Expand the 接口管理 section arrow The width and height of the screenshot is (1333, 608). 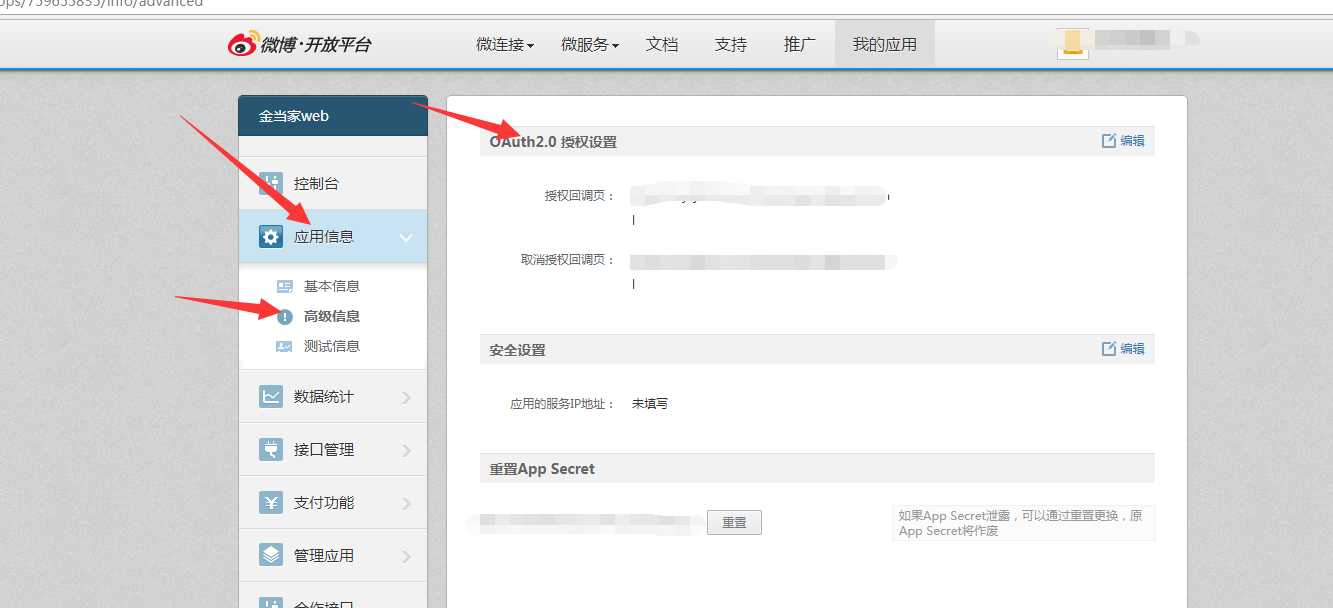(x=406, y=450)
